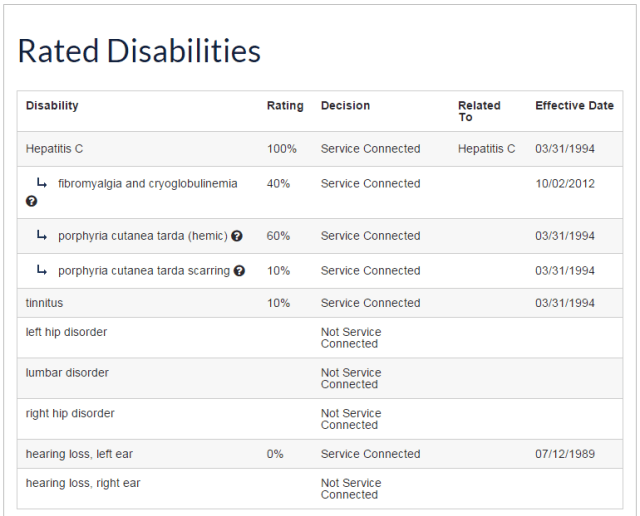Click the Effective Date column header
The image size is (640, 516).
(574, 106)
